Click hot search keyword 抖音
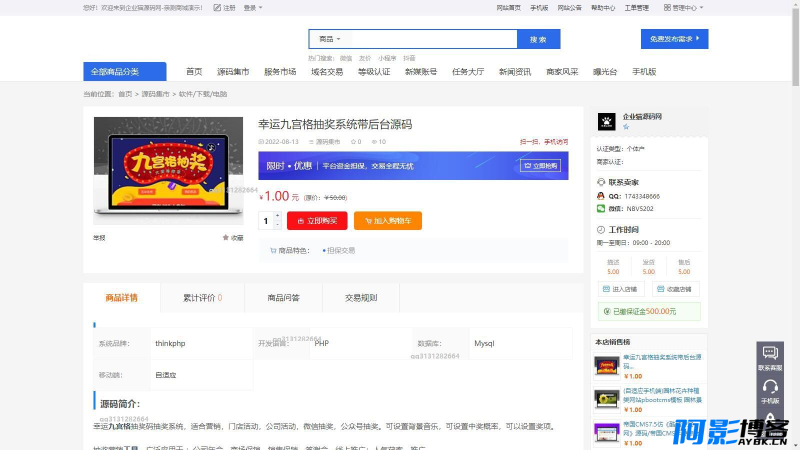 click(x=409, y=58)
